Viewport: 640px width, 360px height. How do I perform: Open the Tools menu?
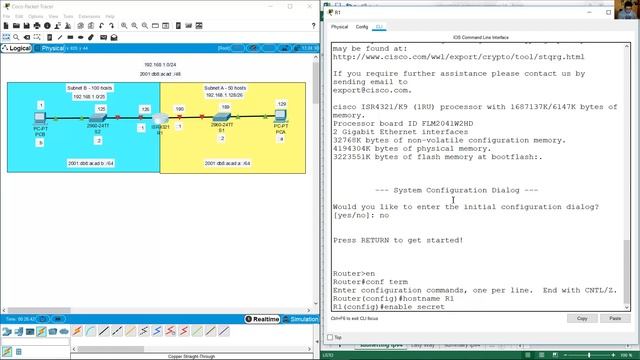point(68,16)
